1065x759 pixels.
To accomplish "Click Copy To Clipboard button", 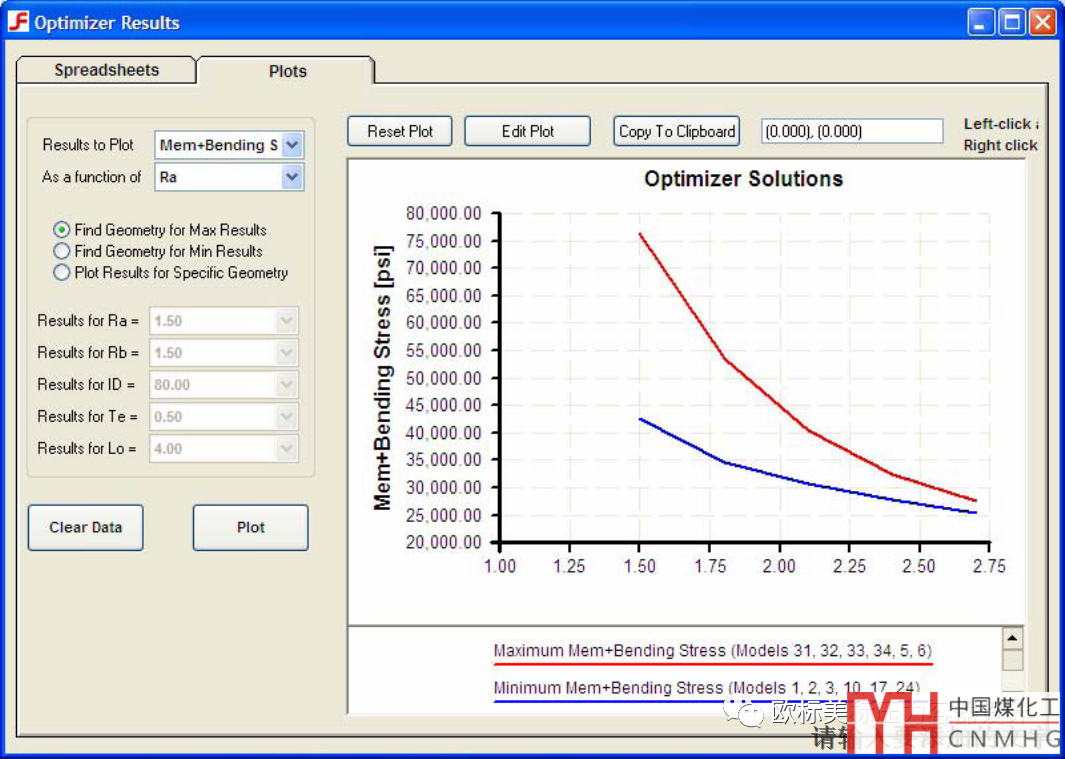I will (677, 131).
